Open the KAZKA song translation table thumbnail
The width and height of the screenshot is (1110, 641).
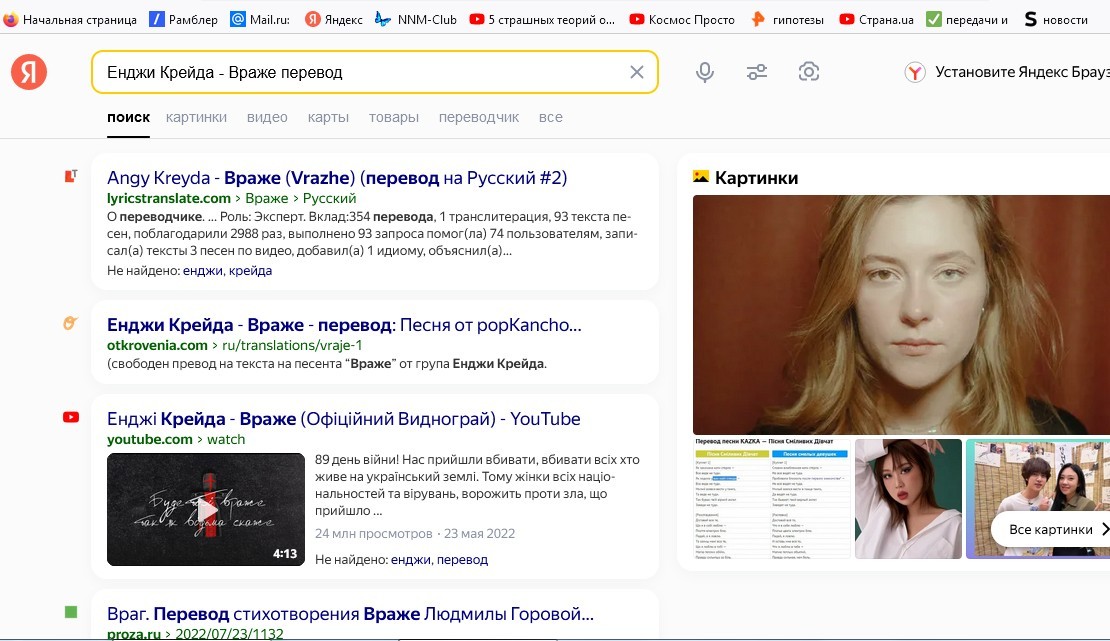click(x=772, y=499)
